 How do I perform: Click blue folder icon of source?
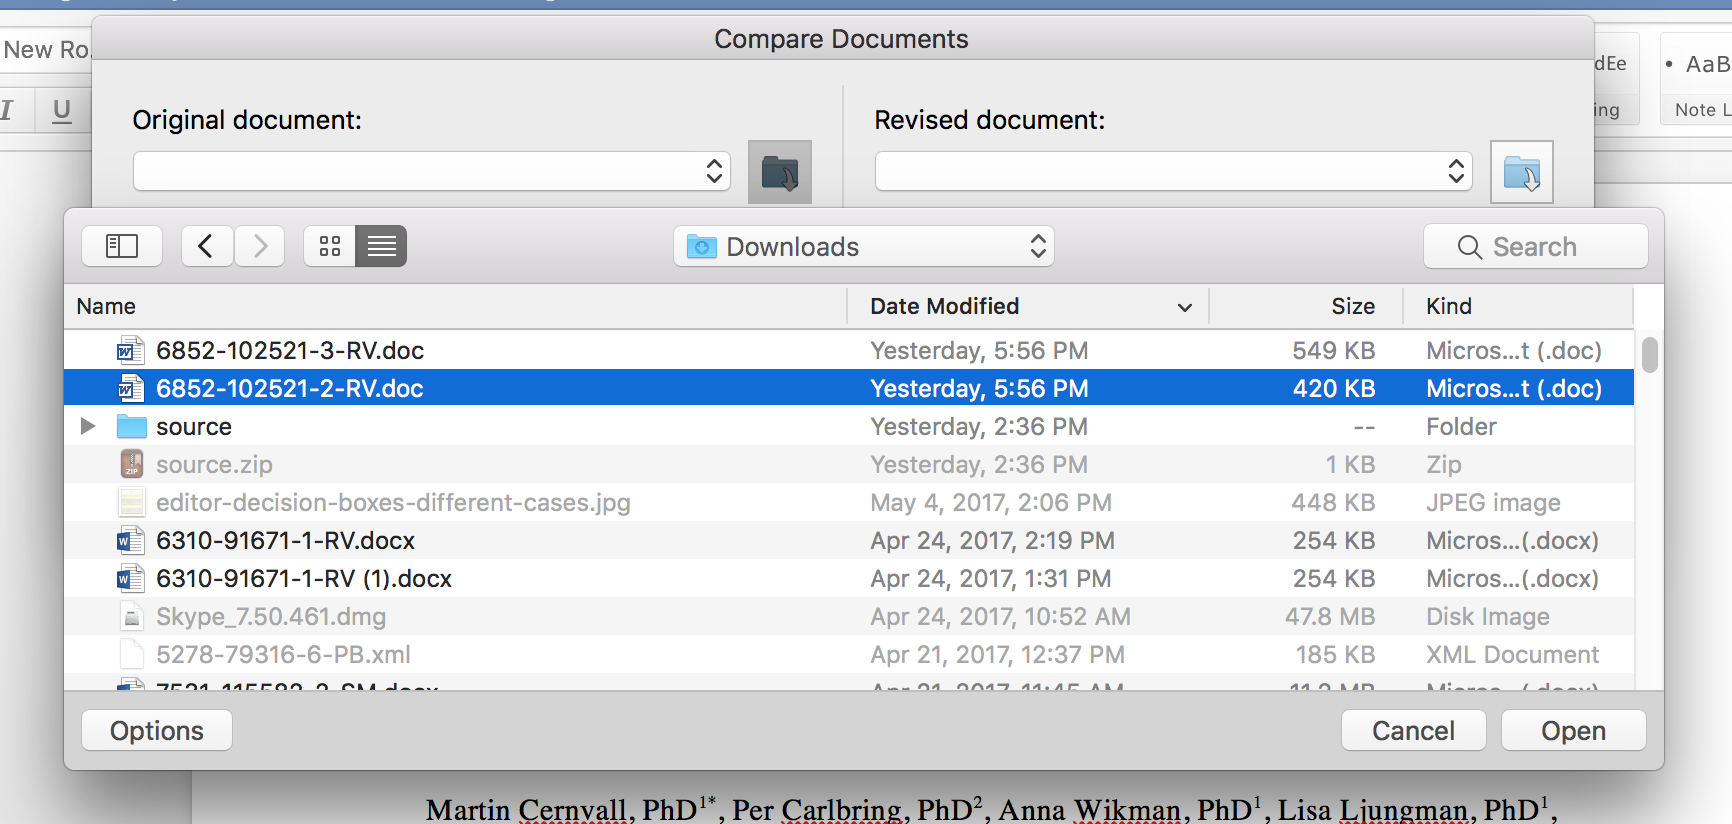tap(131, 426)
